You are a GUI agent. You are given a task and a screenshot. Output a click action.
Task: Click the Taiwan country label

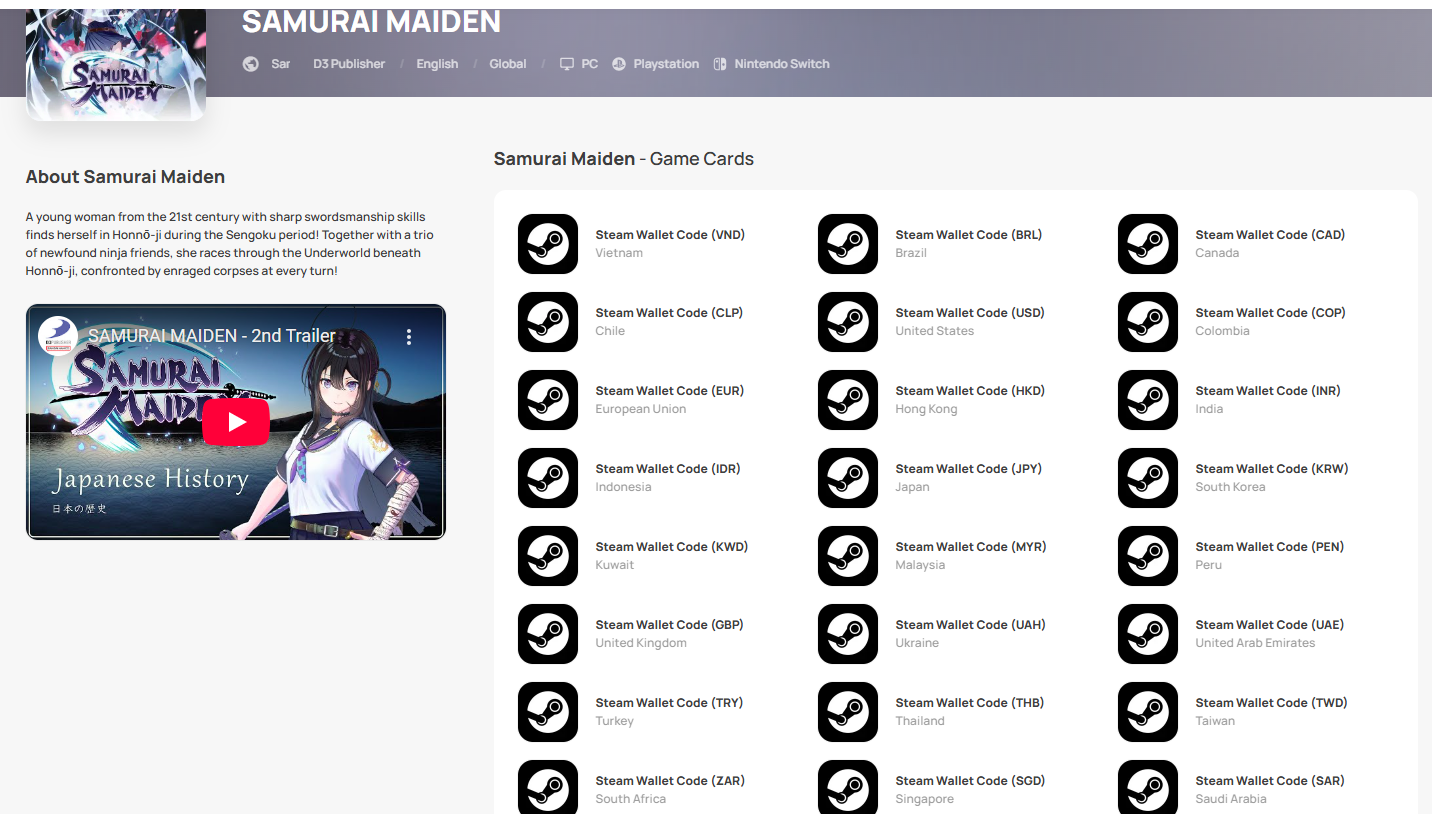click(1215, 721)
